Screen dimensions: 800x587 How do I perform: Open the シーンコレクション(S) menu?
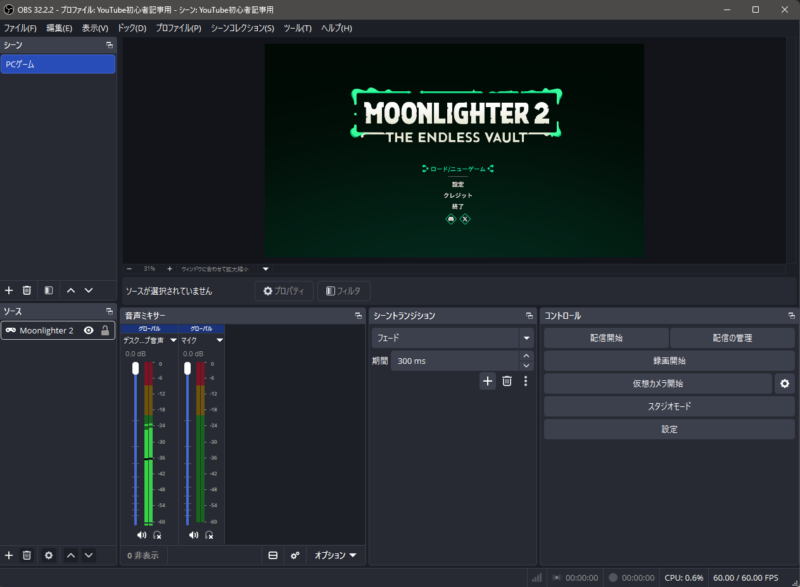242,28
